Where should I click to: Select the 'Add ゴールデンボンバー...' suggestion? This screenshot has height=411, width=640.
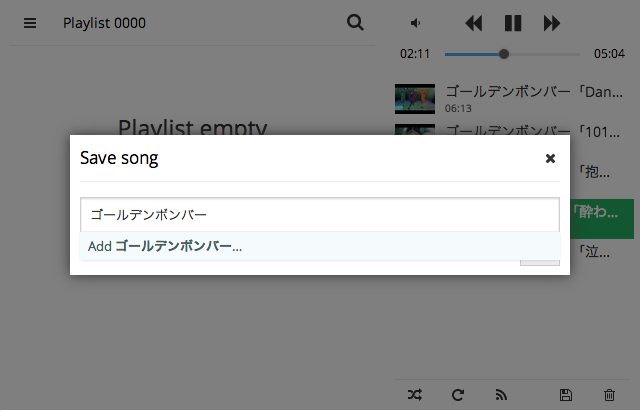point(320,246)
